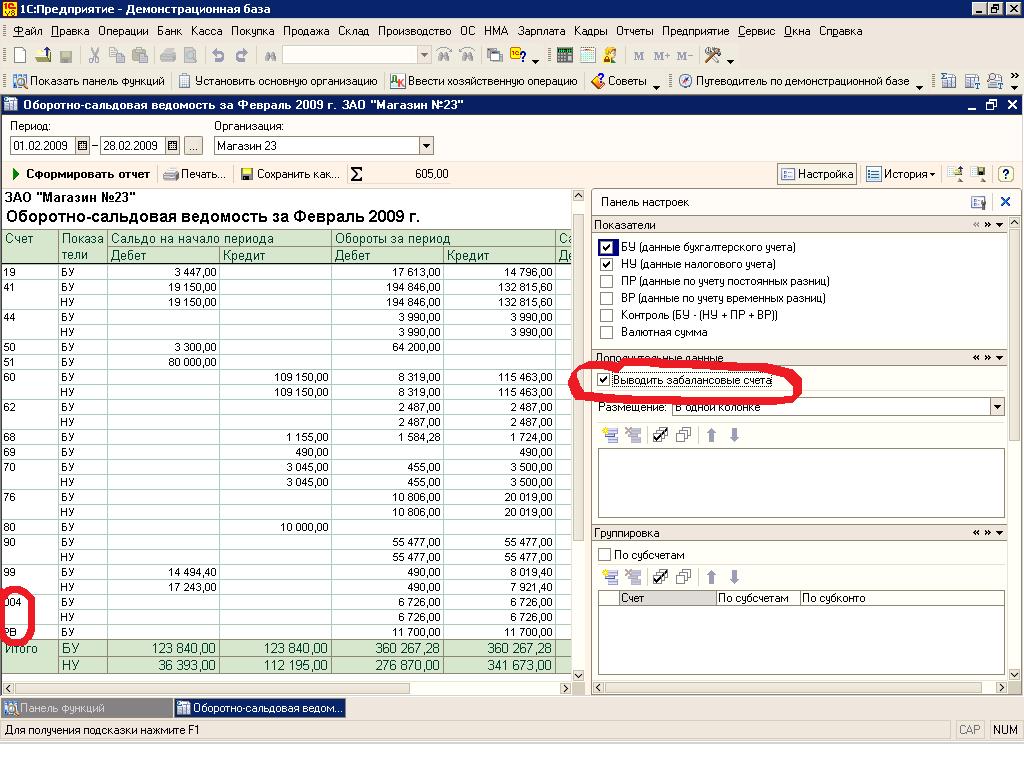
Task: Uncheck Выводить забалансовые счета
Action: [x=603, y=380]
